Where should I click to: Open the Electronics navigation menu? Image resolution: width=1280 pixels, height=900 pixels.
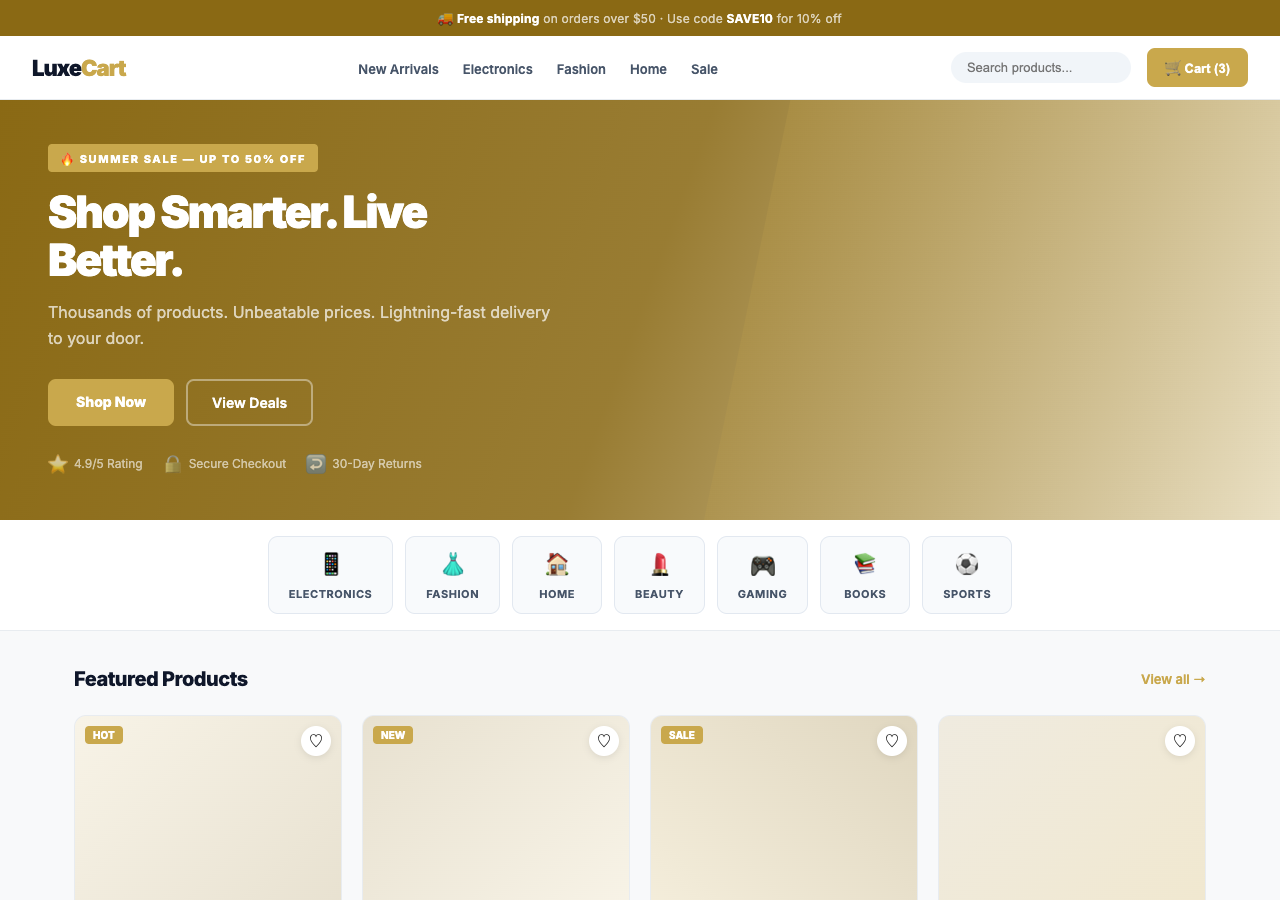pos(497,69)
